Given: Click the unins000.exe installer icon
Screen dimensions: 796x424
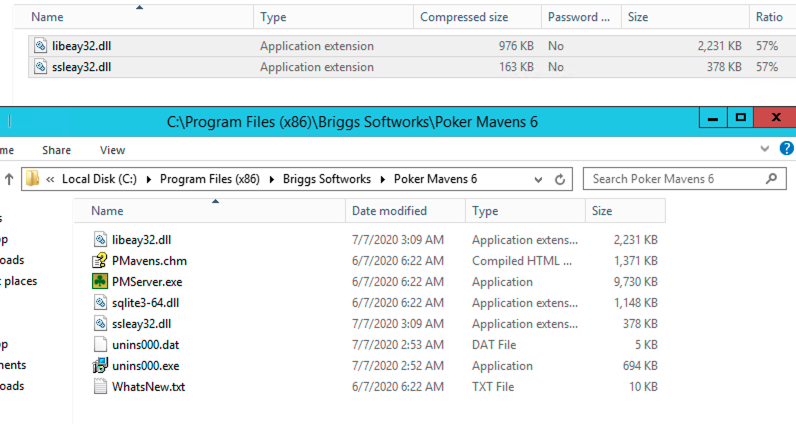Looking at the screenshot, I should [100, 366].
